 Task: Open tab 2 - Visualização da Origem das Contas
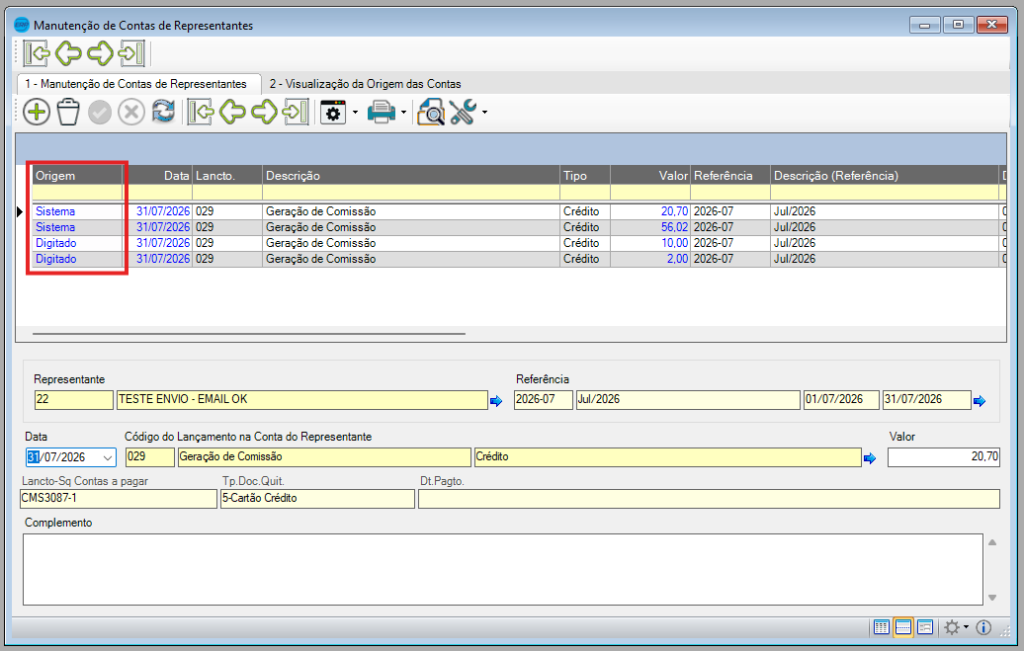(x=365, y=84)
